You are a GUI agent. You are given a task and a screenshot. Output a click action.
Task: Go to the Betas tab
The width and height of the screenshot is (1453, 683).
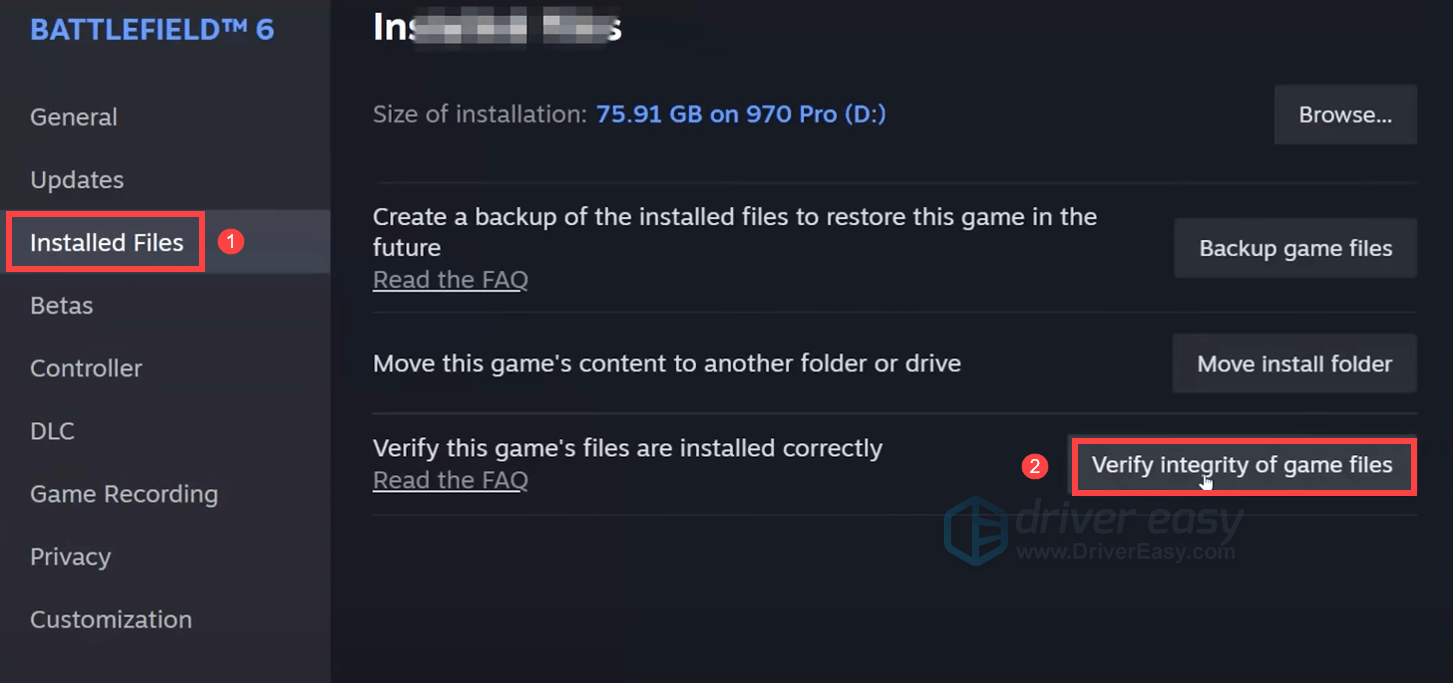pyautogui.click(x=61, y=306)
